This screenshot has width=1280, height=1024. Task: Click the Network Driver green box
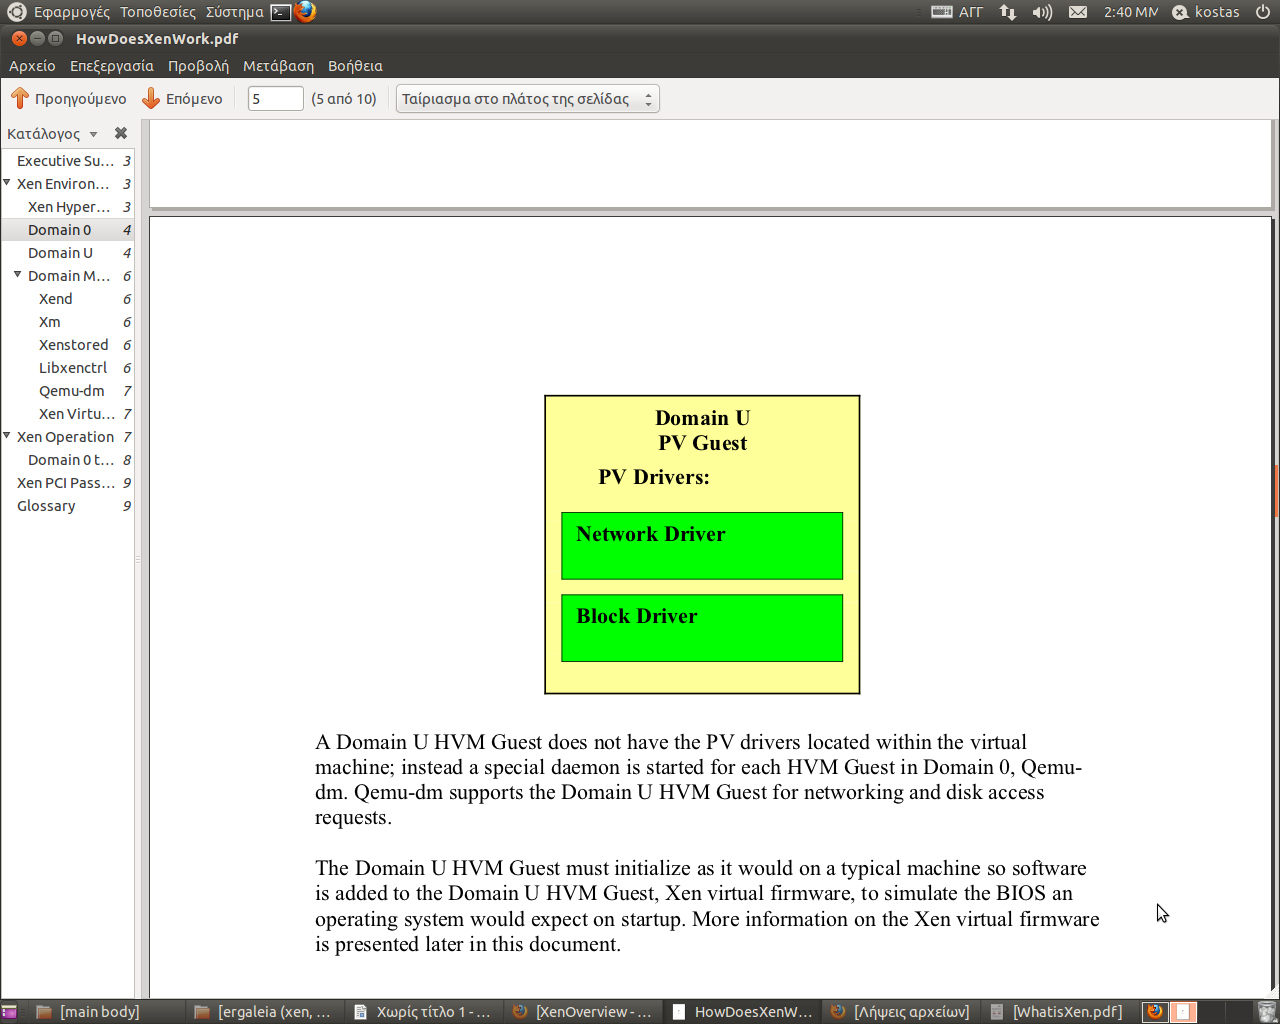pos(702,546)
